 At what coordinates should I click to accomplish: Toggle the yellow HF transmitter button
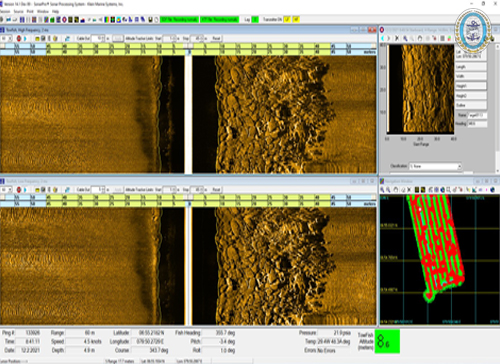point(296,20)
